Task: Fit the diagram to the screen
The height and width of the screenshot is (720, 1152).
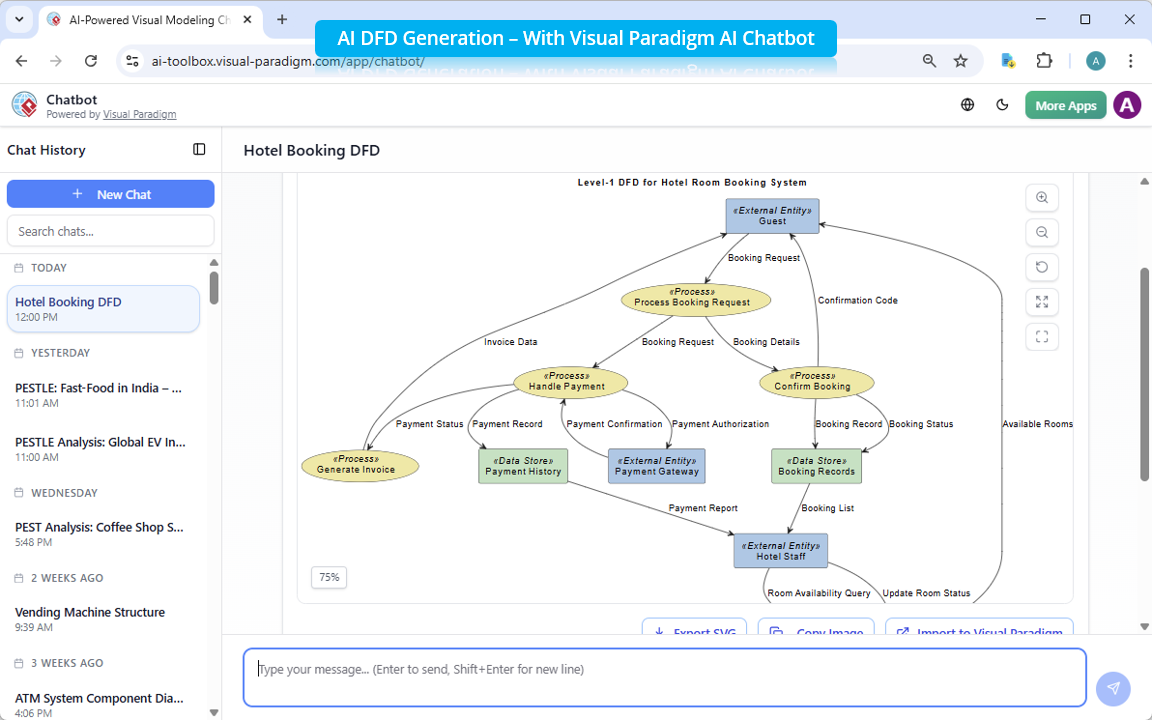Action: 1042,301
